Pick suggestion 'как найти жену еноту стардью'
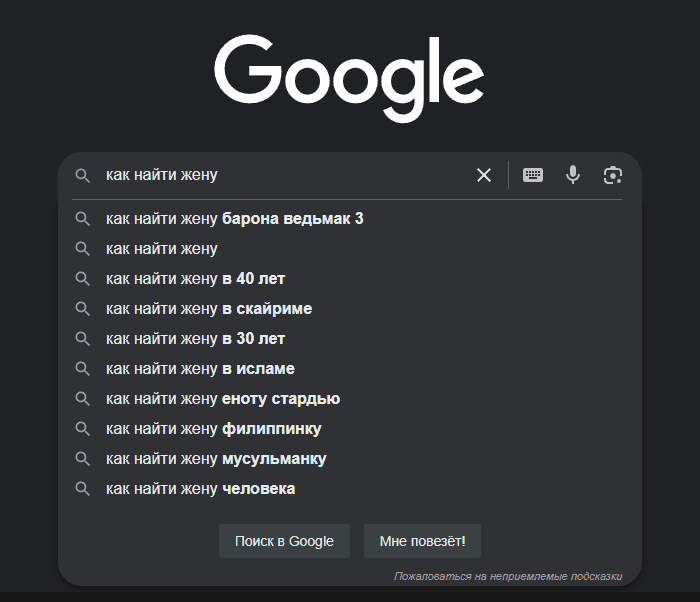Viewport: 700px width, 602px height. click(350, 398)
